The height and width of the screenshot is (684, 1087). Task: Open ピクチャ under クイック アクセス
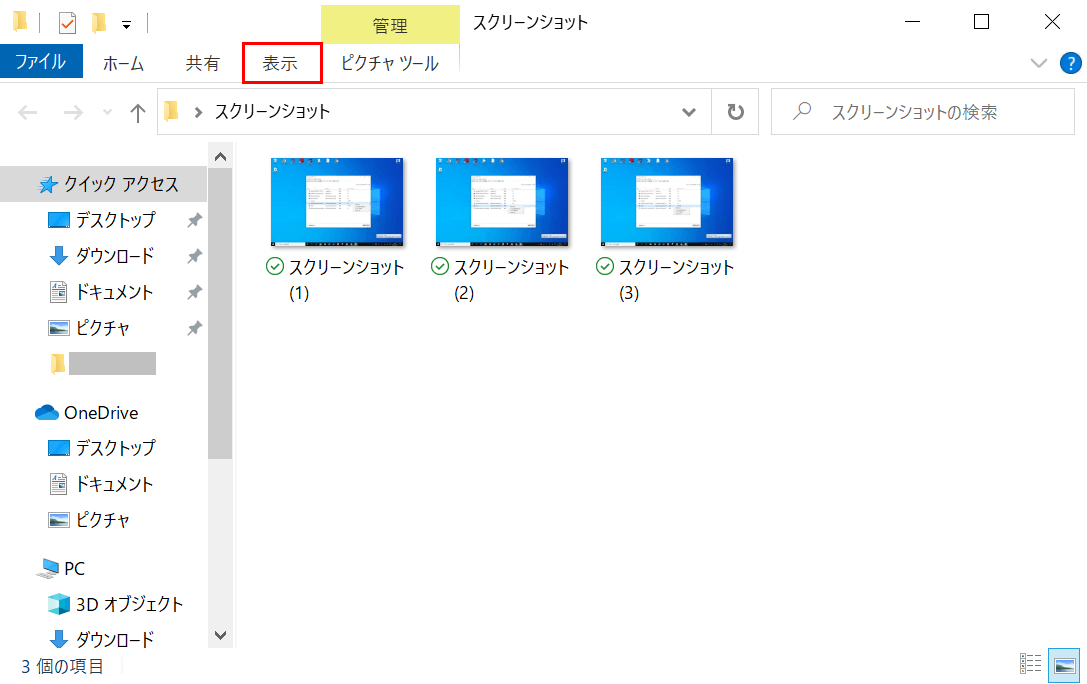pyautogui.click(x=104, y=328)
